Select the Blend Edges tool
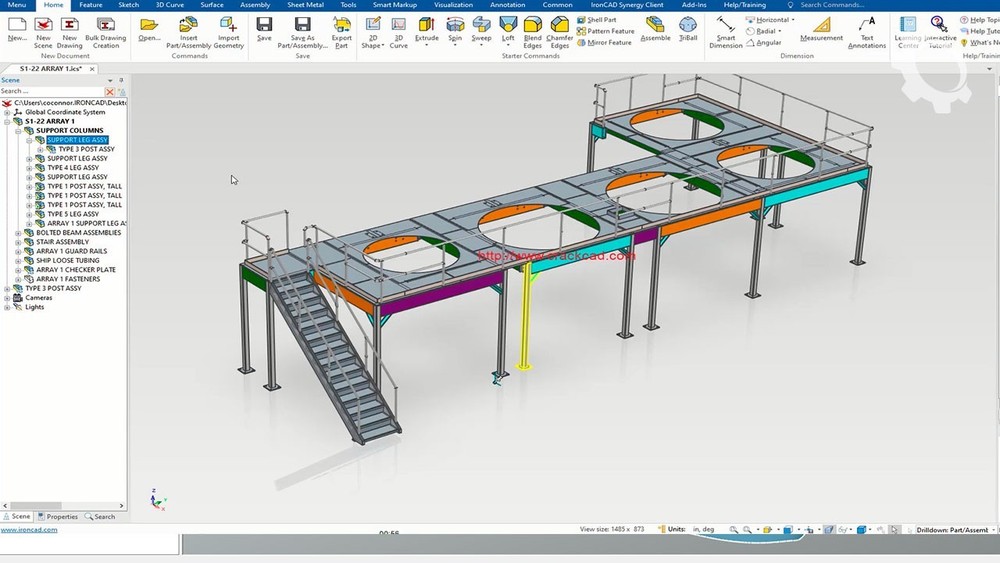Image resolution: width=1000 pixels, height=563 pixels. pos(533,33)
